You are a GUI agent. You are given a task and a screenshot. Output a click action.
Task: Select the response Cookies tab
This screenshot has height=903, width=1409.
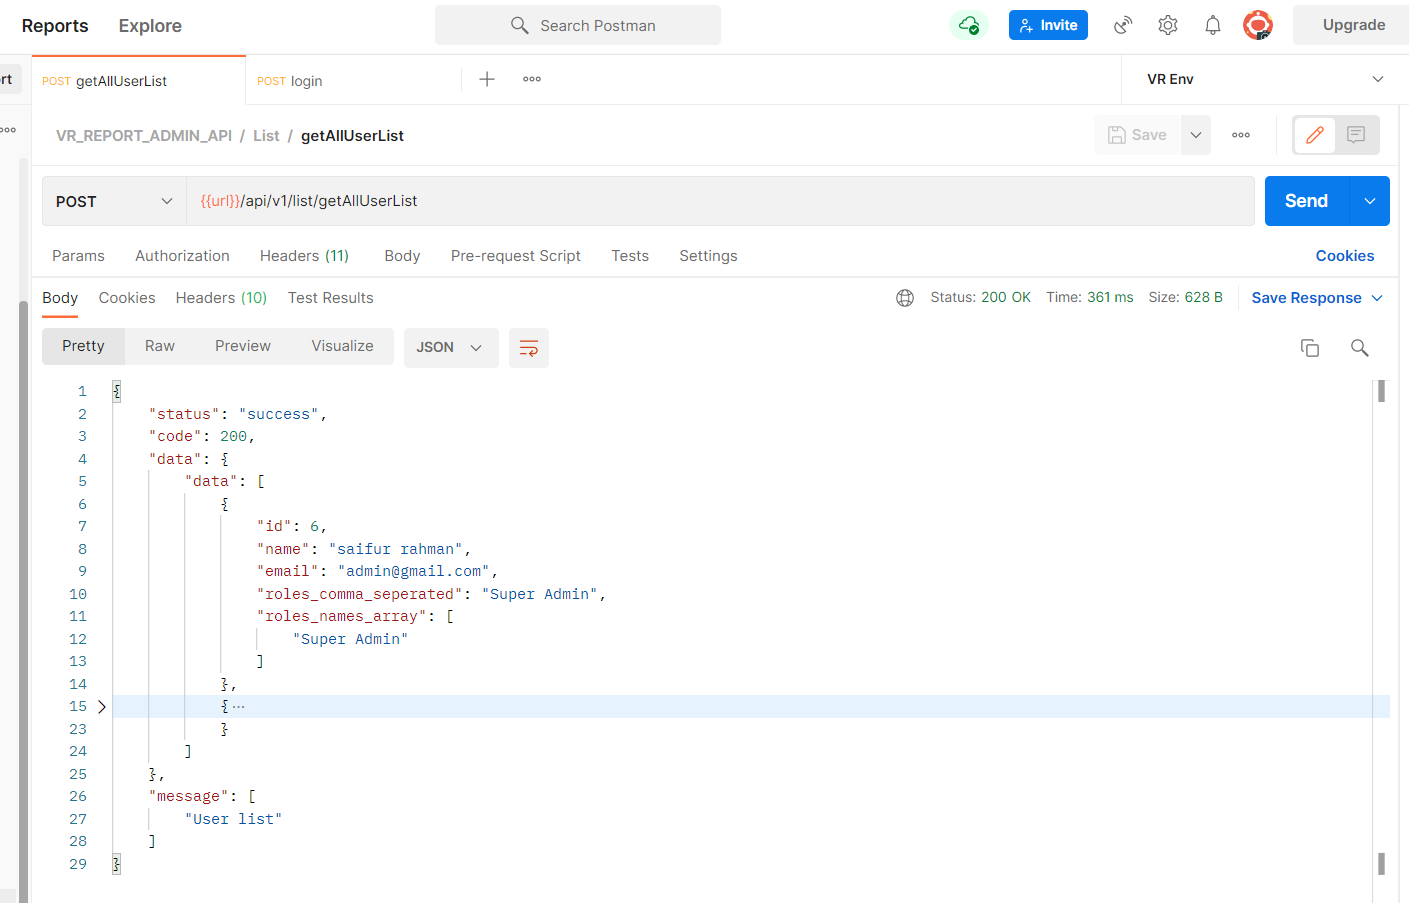tap(127, 298)
